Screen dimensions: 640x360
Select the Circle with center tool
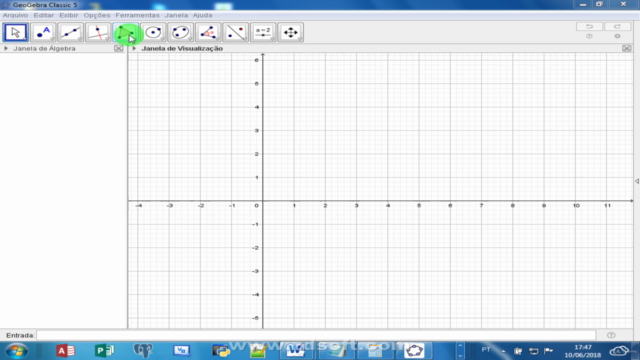click(x=153, y=32)
